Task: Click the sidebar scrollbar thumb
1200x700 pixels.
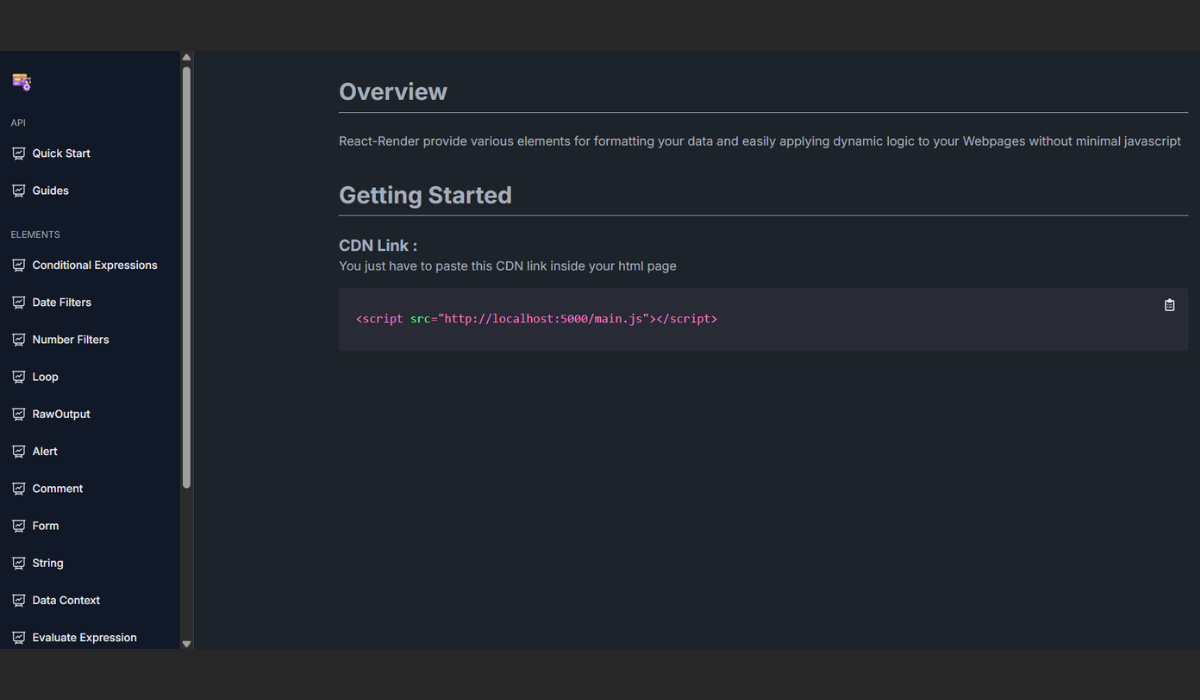Action: coord(186,277)
